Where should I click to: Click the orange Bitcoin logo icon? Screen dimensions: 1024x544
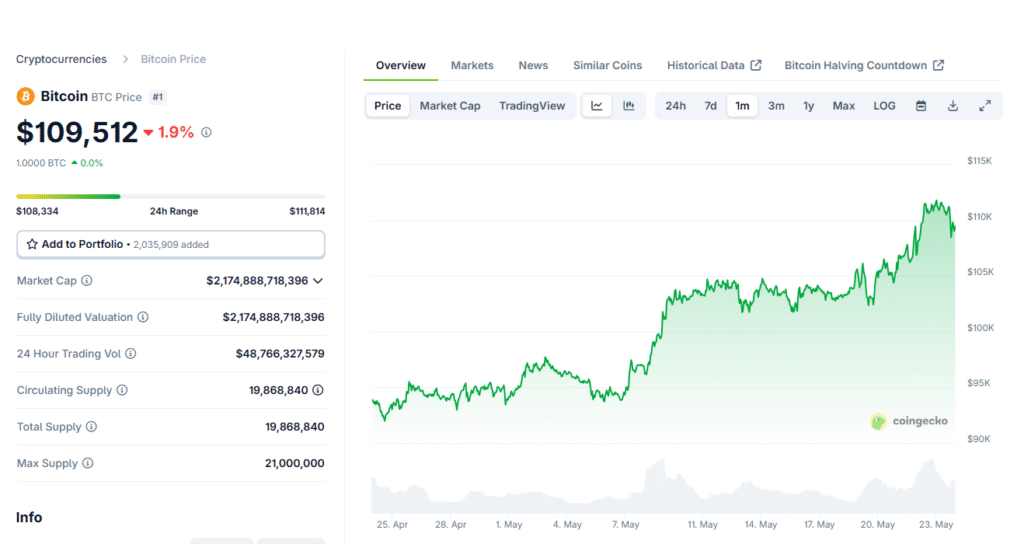point(25,97)
